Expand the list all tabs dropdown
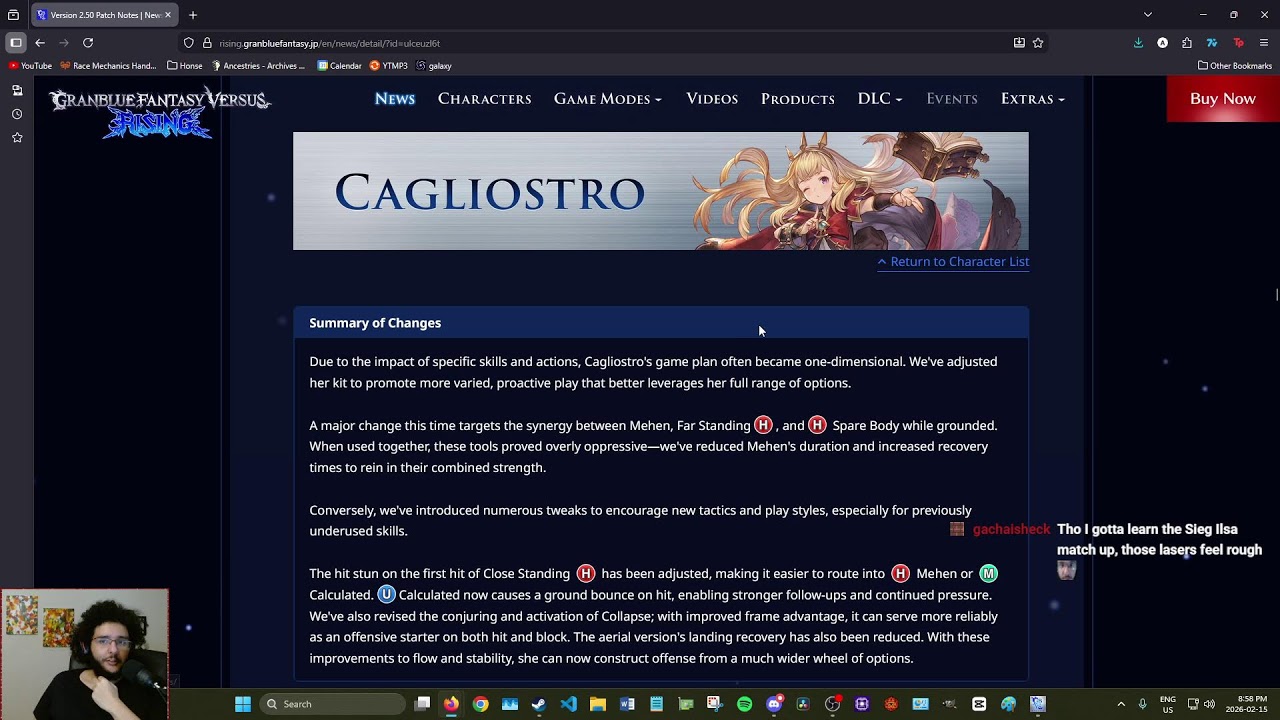 (1148, 15)
